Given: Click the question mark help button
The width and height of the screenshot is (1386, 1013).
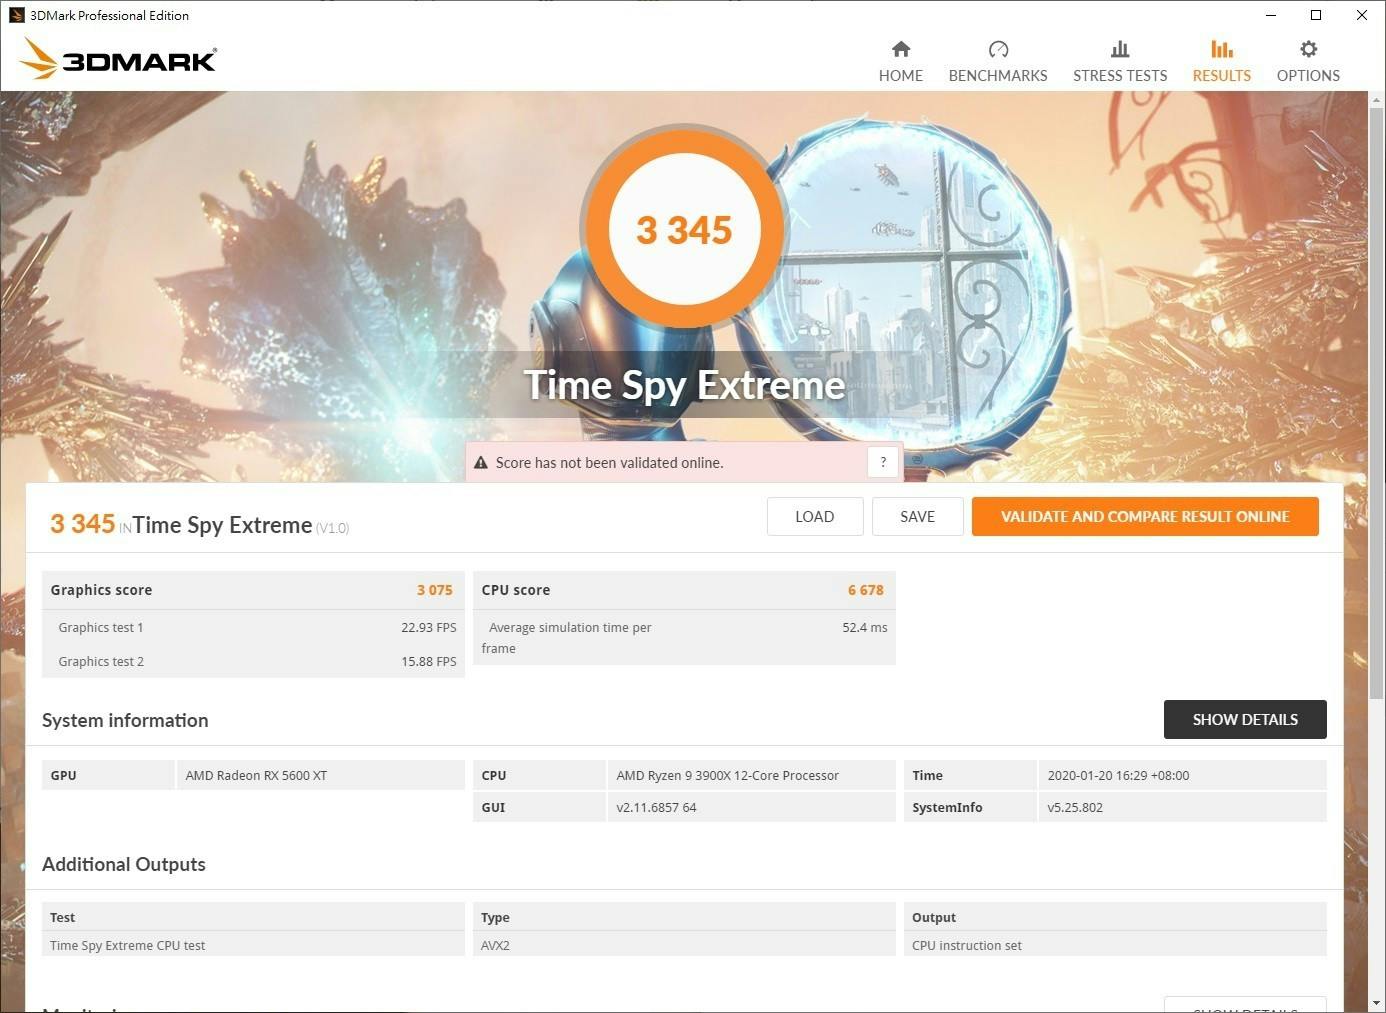Looking at the screenshot, I should (882, 462).
